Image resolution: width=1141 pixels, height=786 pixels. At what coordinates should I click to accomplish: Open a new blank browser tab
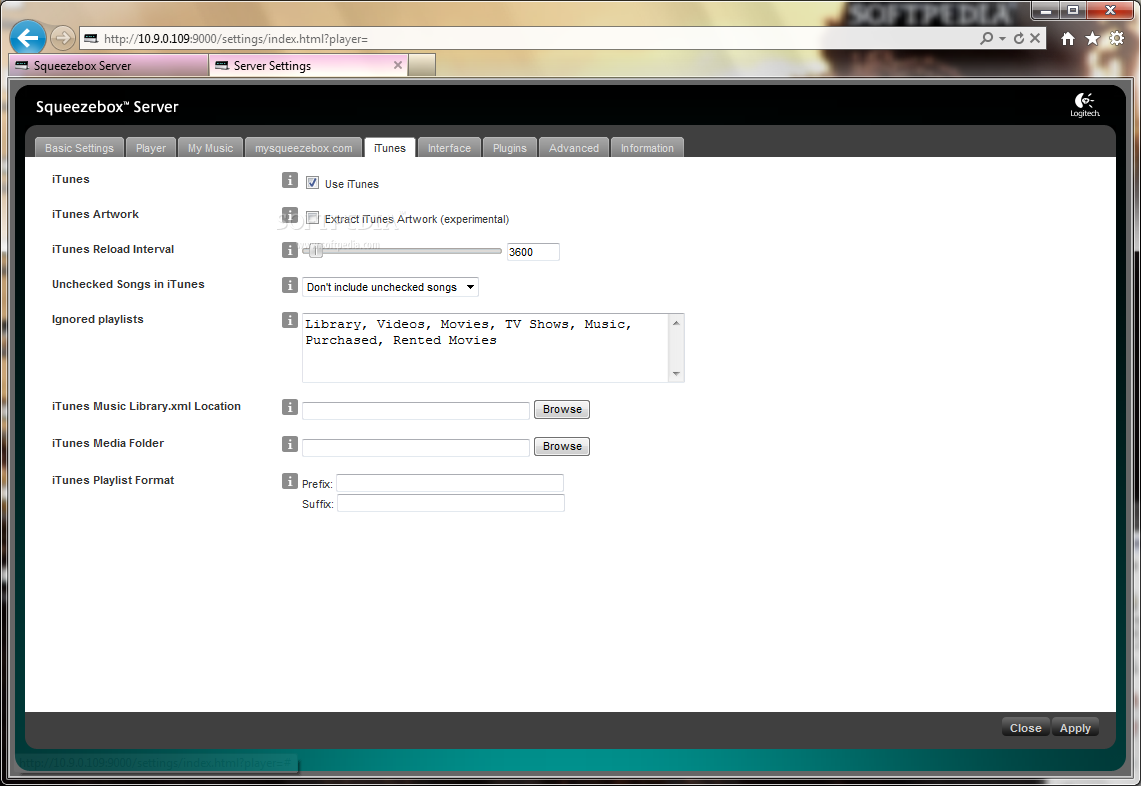tap(422, 65)
